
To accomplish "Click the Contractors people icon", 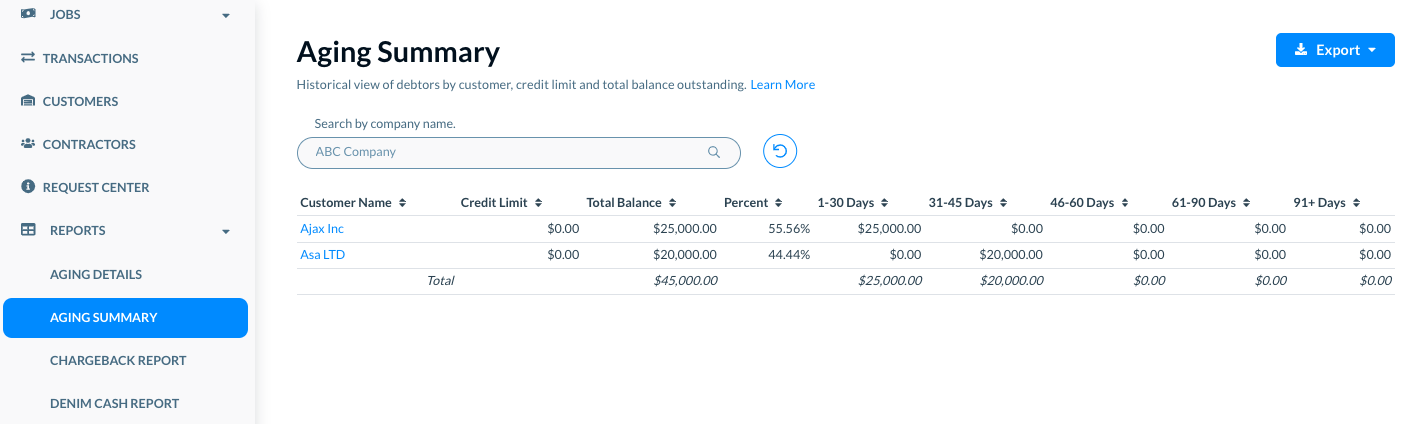I will coord(28,144).
